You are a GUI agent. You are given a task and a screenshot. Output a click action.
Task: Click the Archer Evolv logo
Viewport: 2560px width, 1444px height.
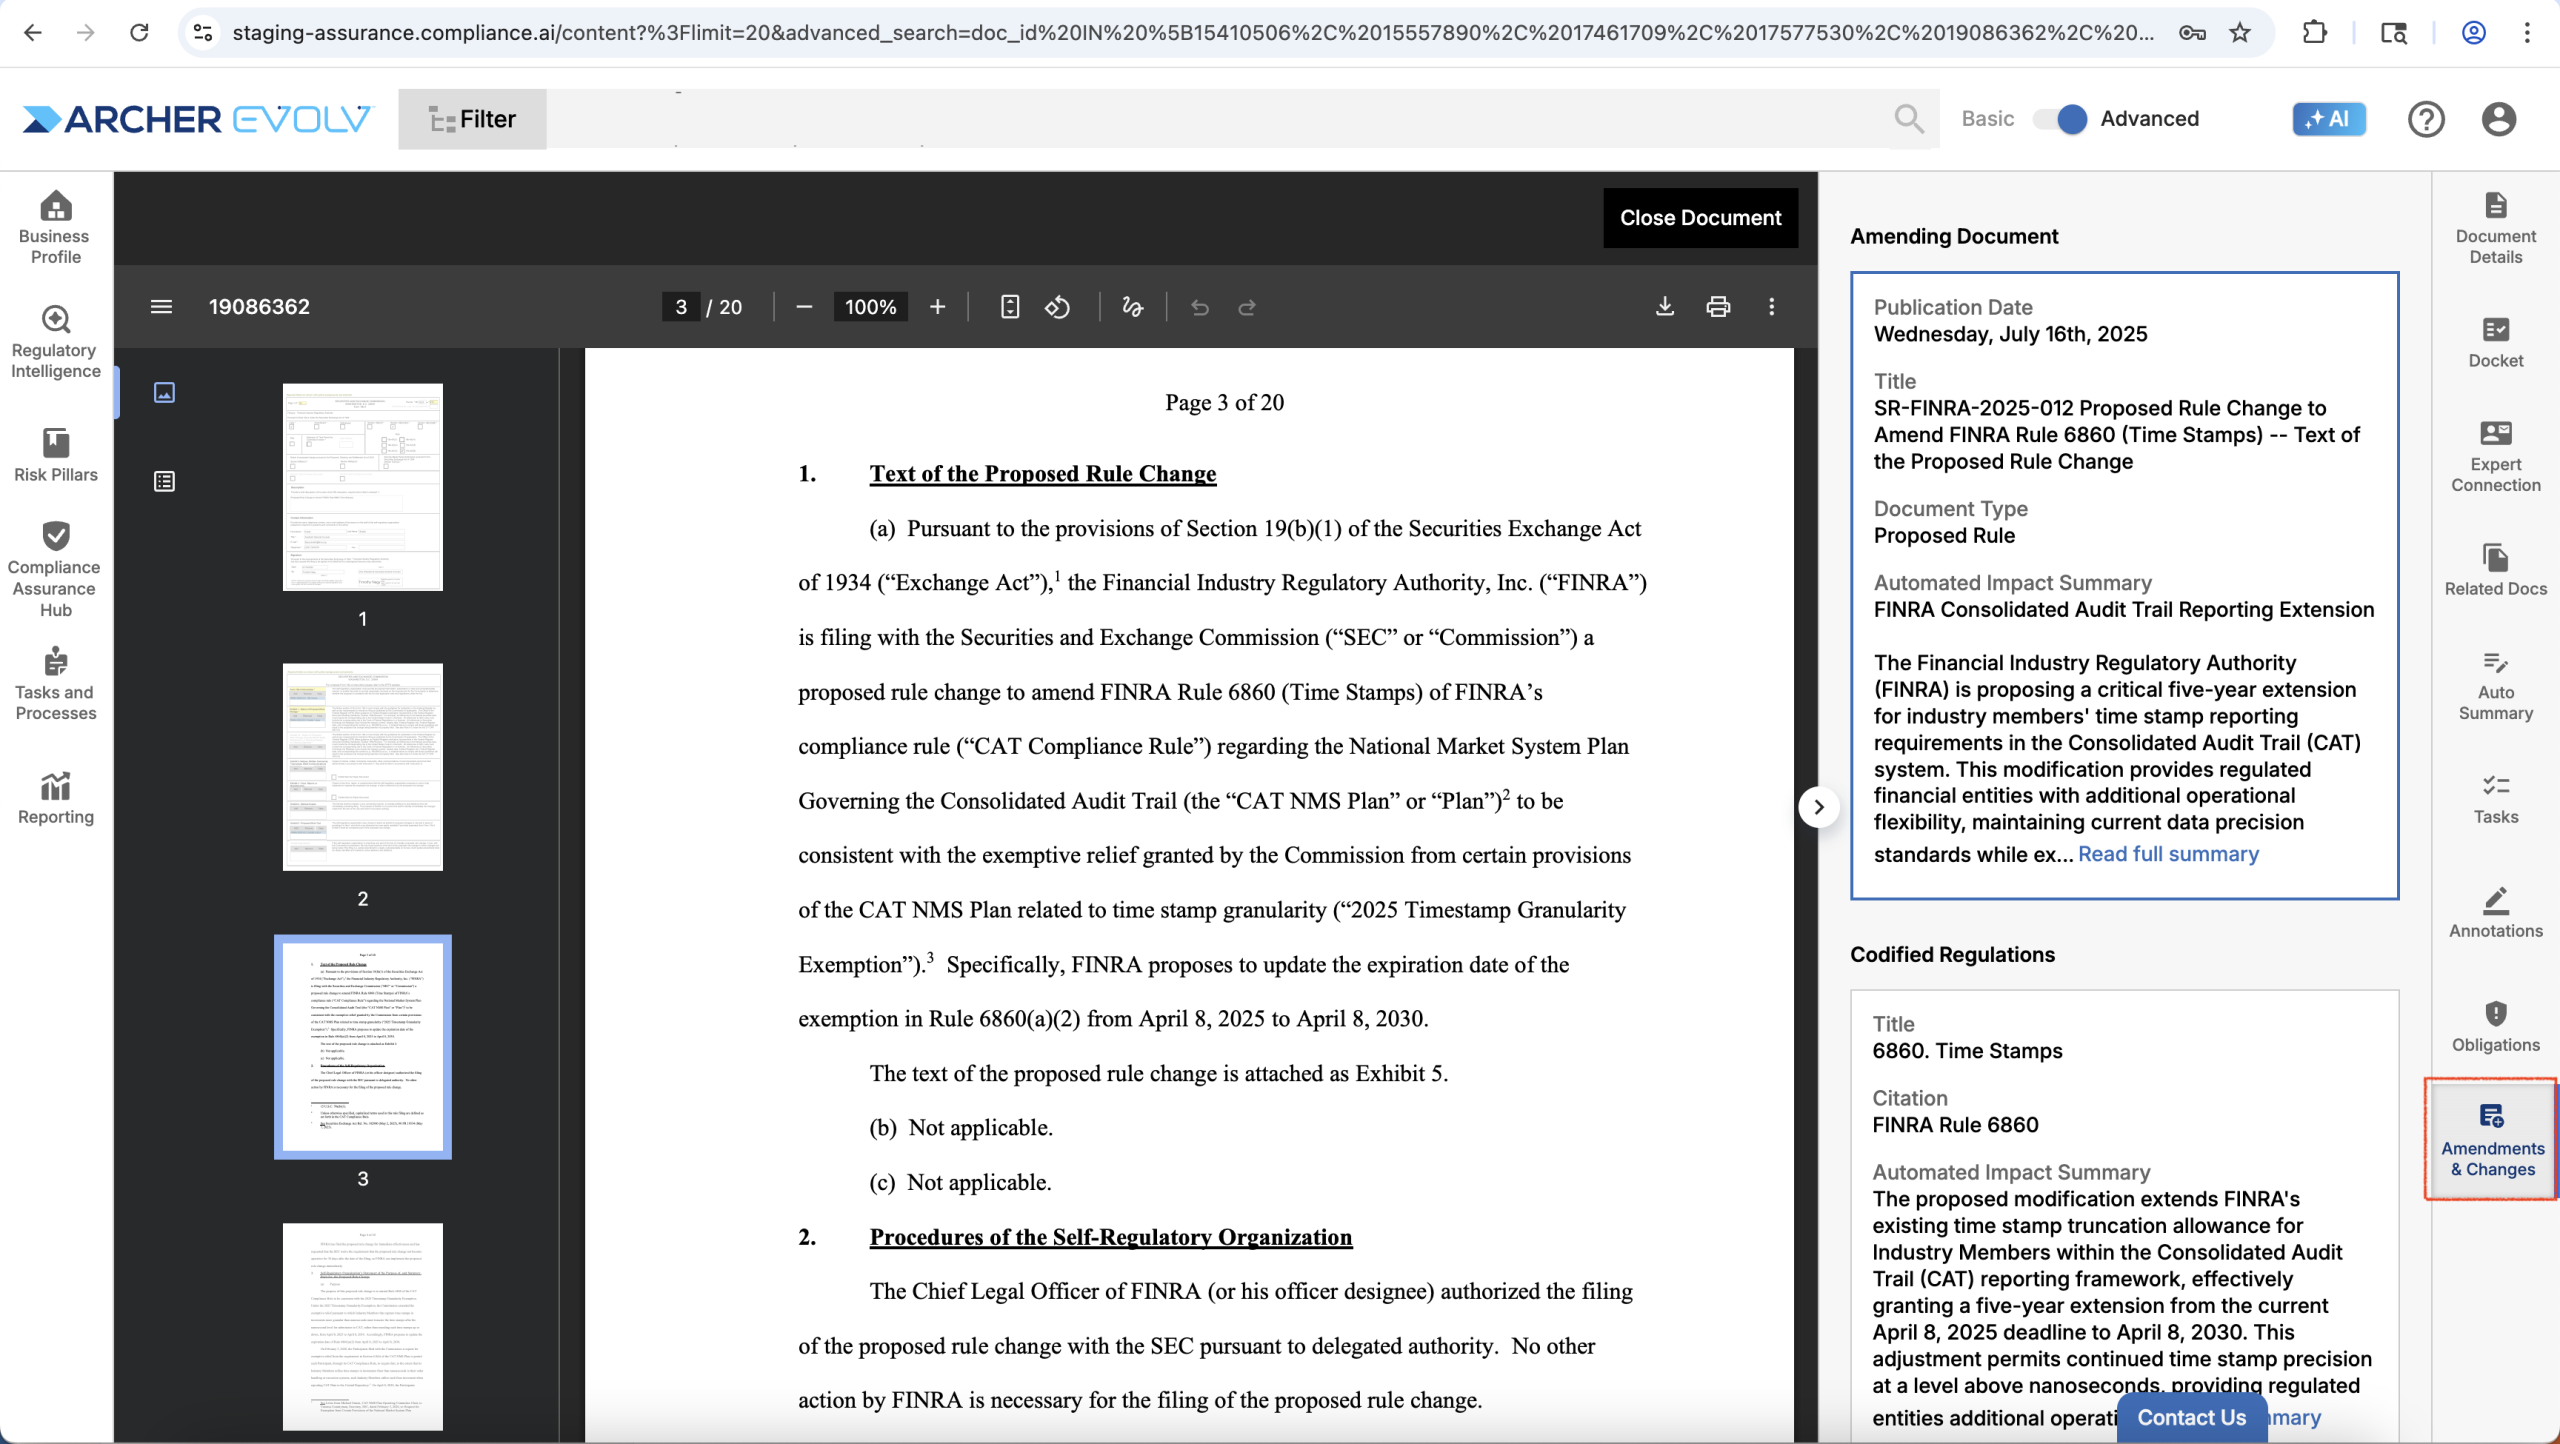pyautogui.click(x=198, y=119)
